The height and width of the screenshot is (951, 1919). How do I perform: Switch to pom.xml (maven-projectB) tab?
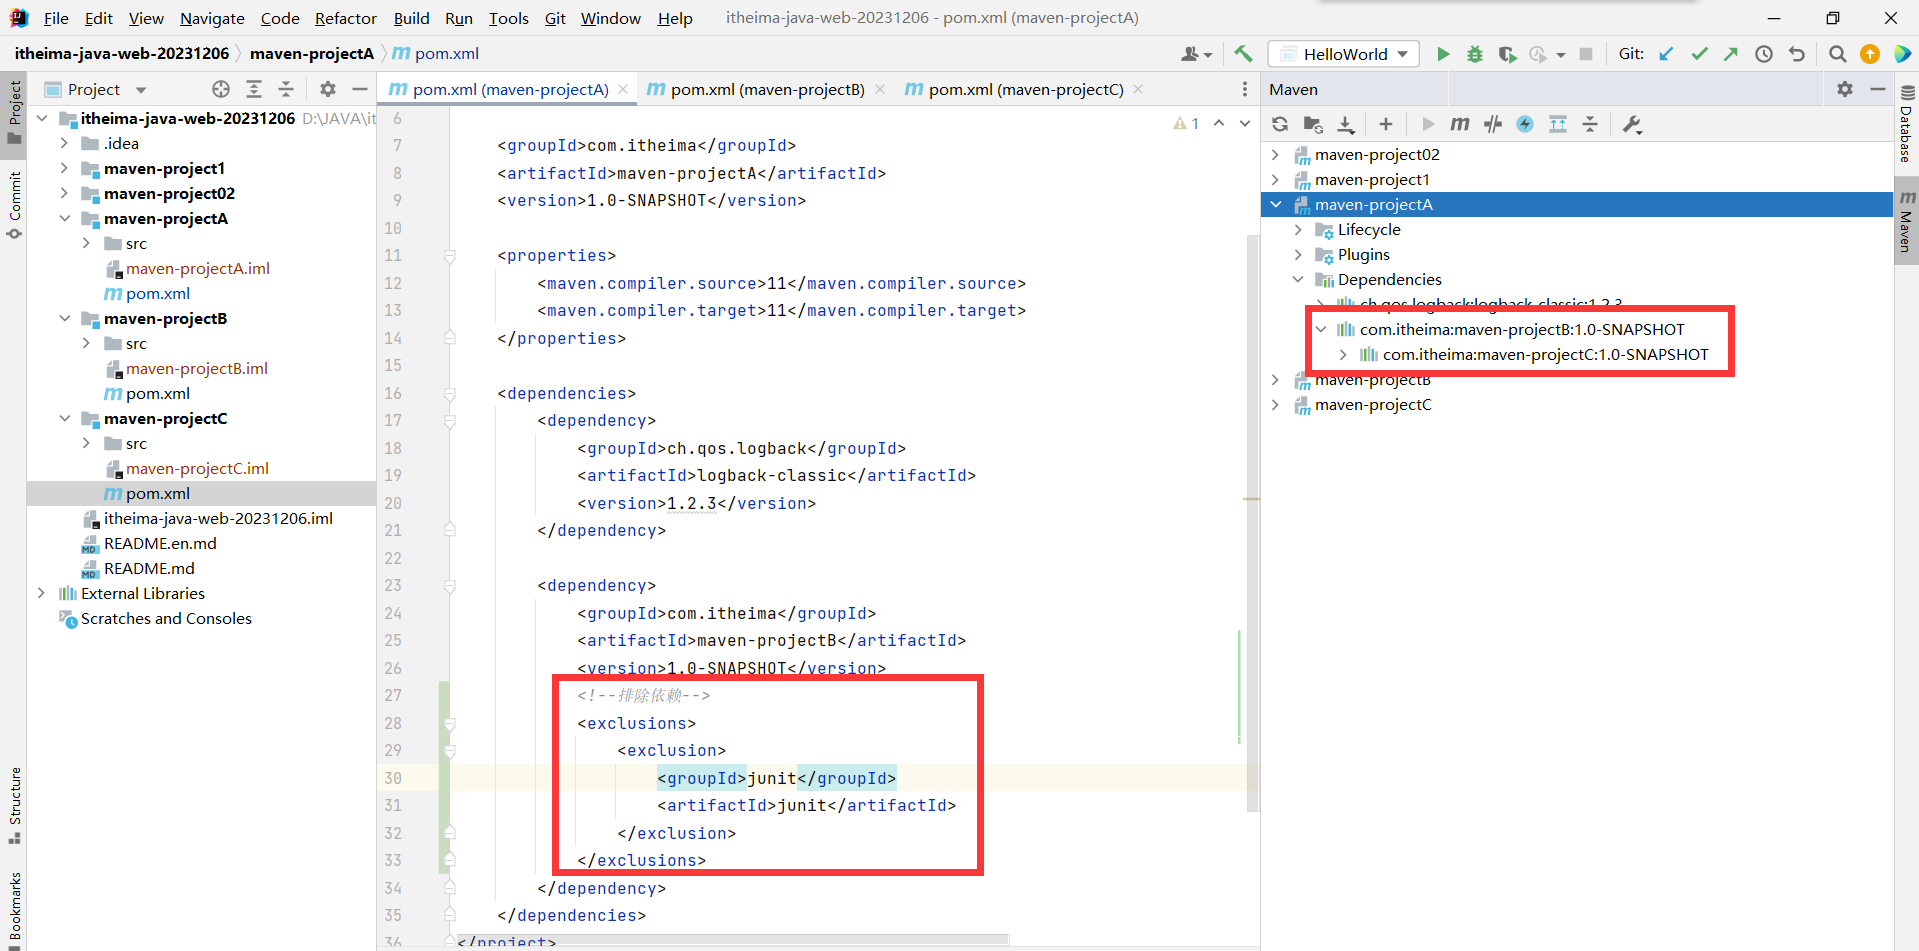click(766, 89)
